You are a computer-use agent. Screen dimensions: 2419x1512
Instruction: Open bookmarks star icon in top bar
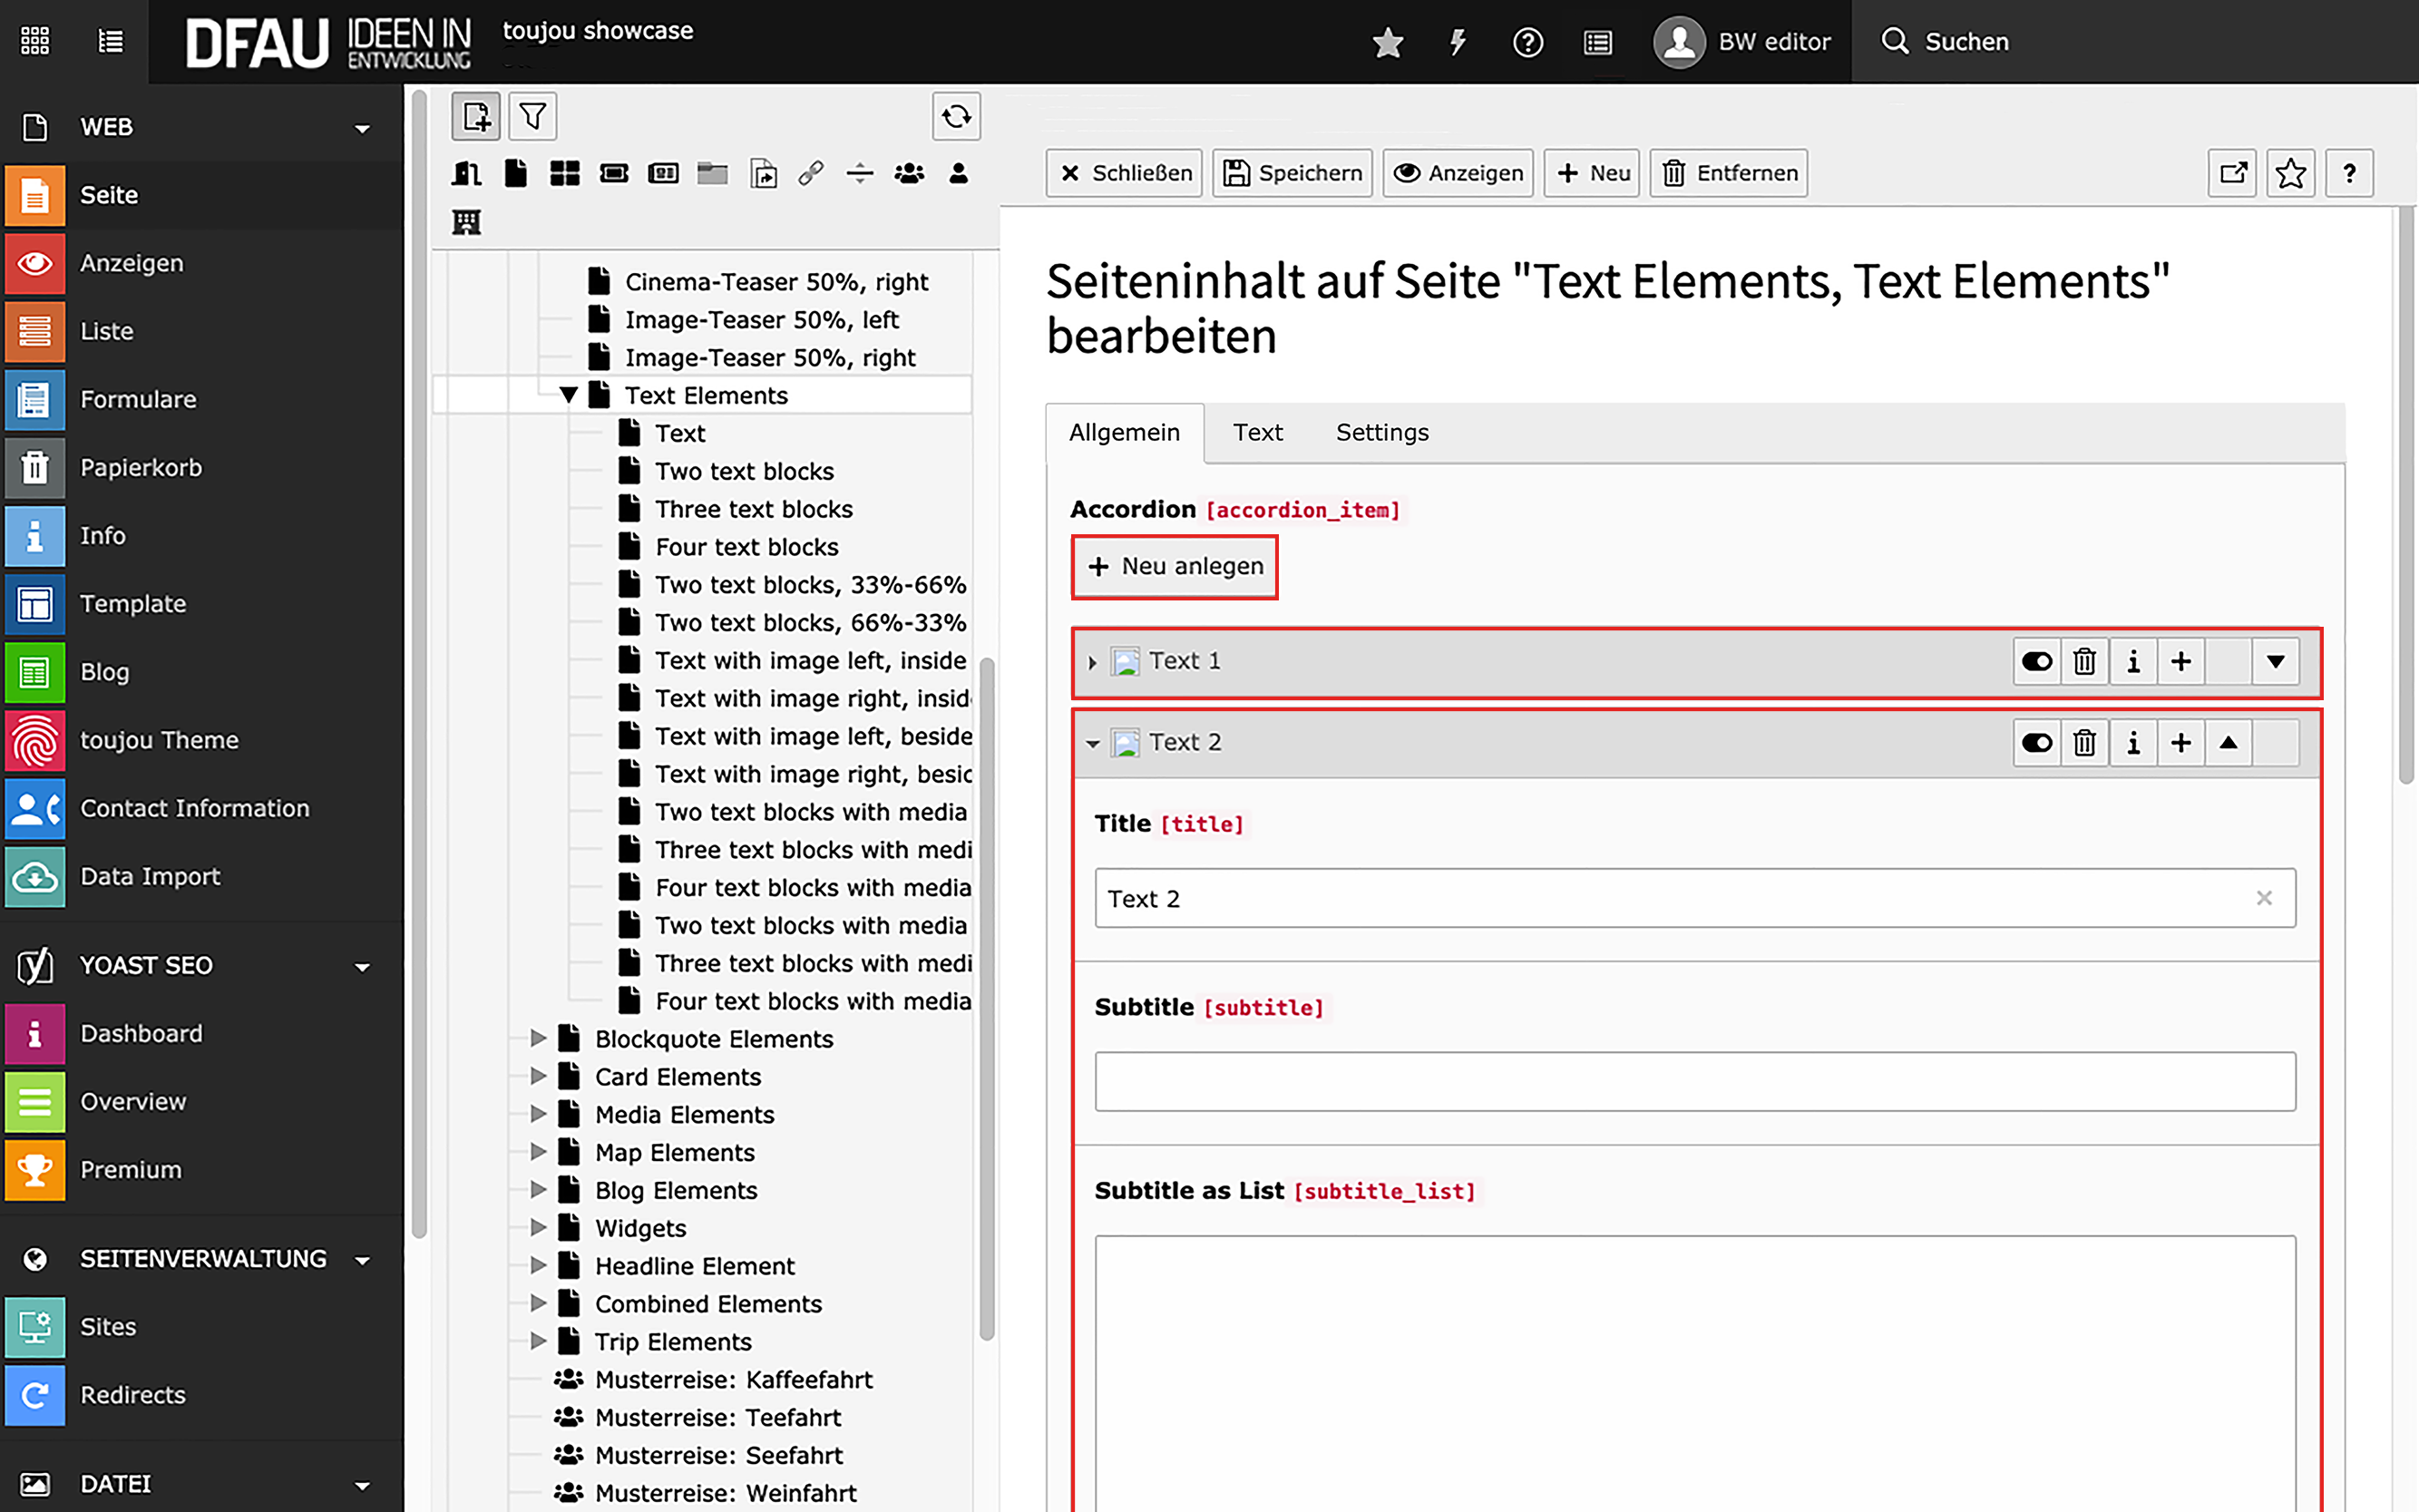point(1387,42)
